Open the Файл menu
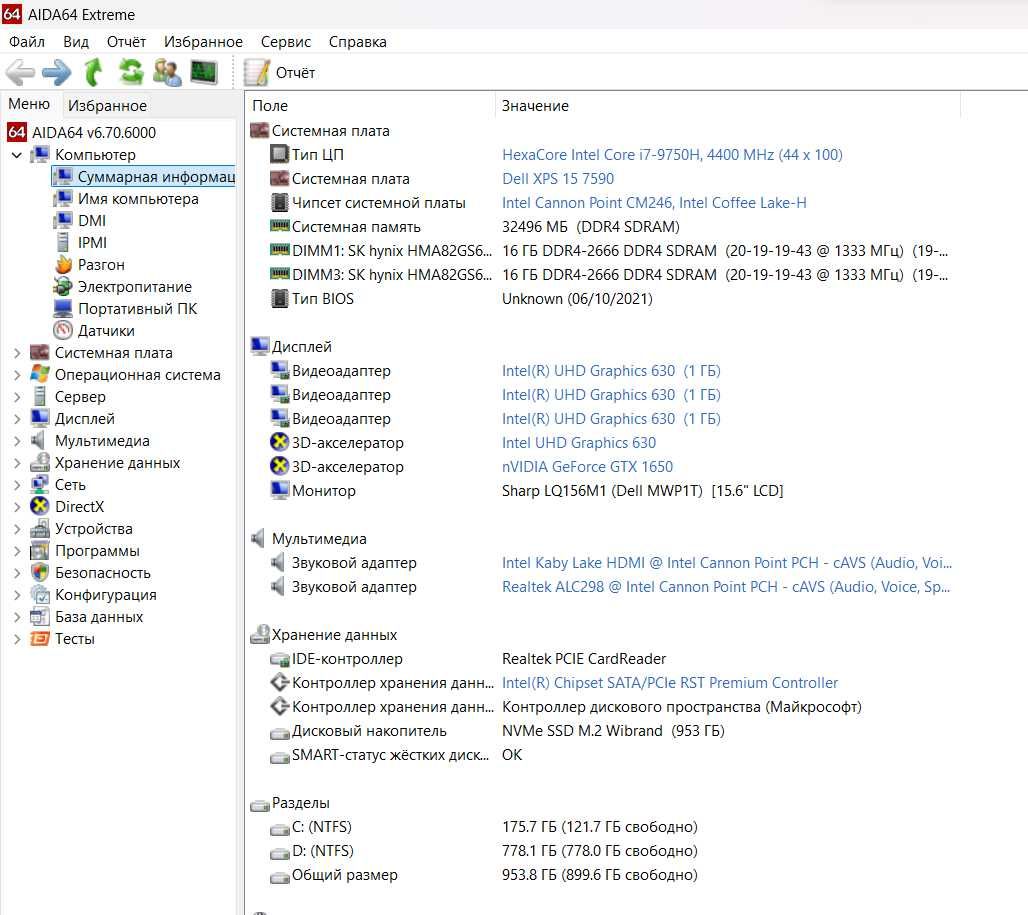Viewport: 1028px width, 915px height. (x=27, y=42)
